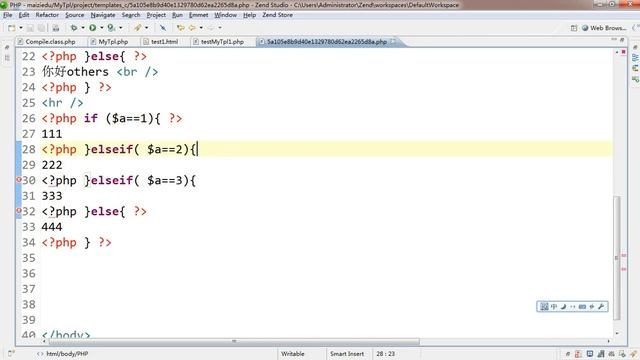Click the 444 text on line 33
640x360 pixels.
point(52,227)
